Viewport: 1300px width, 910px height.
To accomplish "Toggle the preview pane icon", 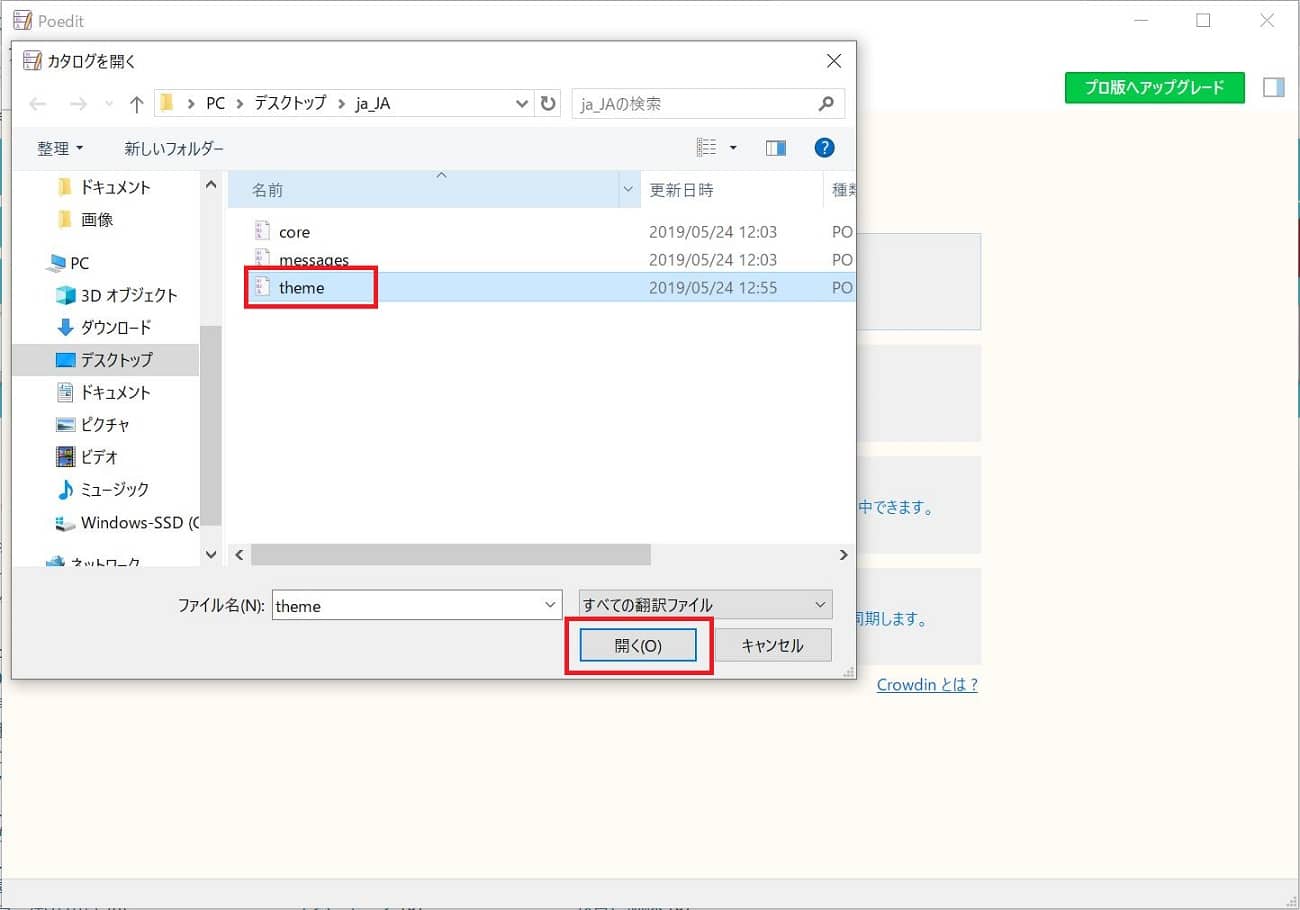I will tap(776, 148).
